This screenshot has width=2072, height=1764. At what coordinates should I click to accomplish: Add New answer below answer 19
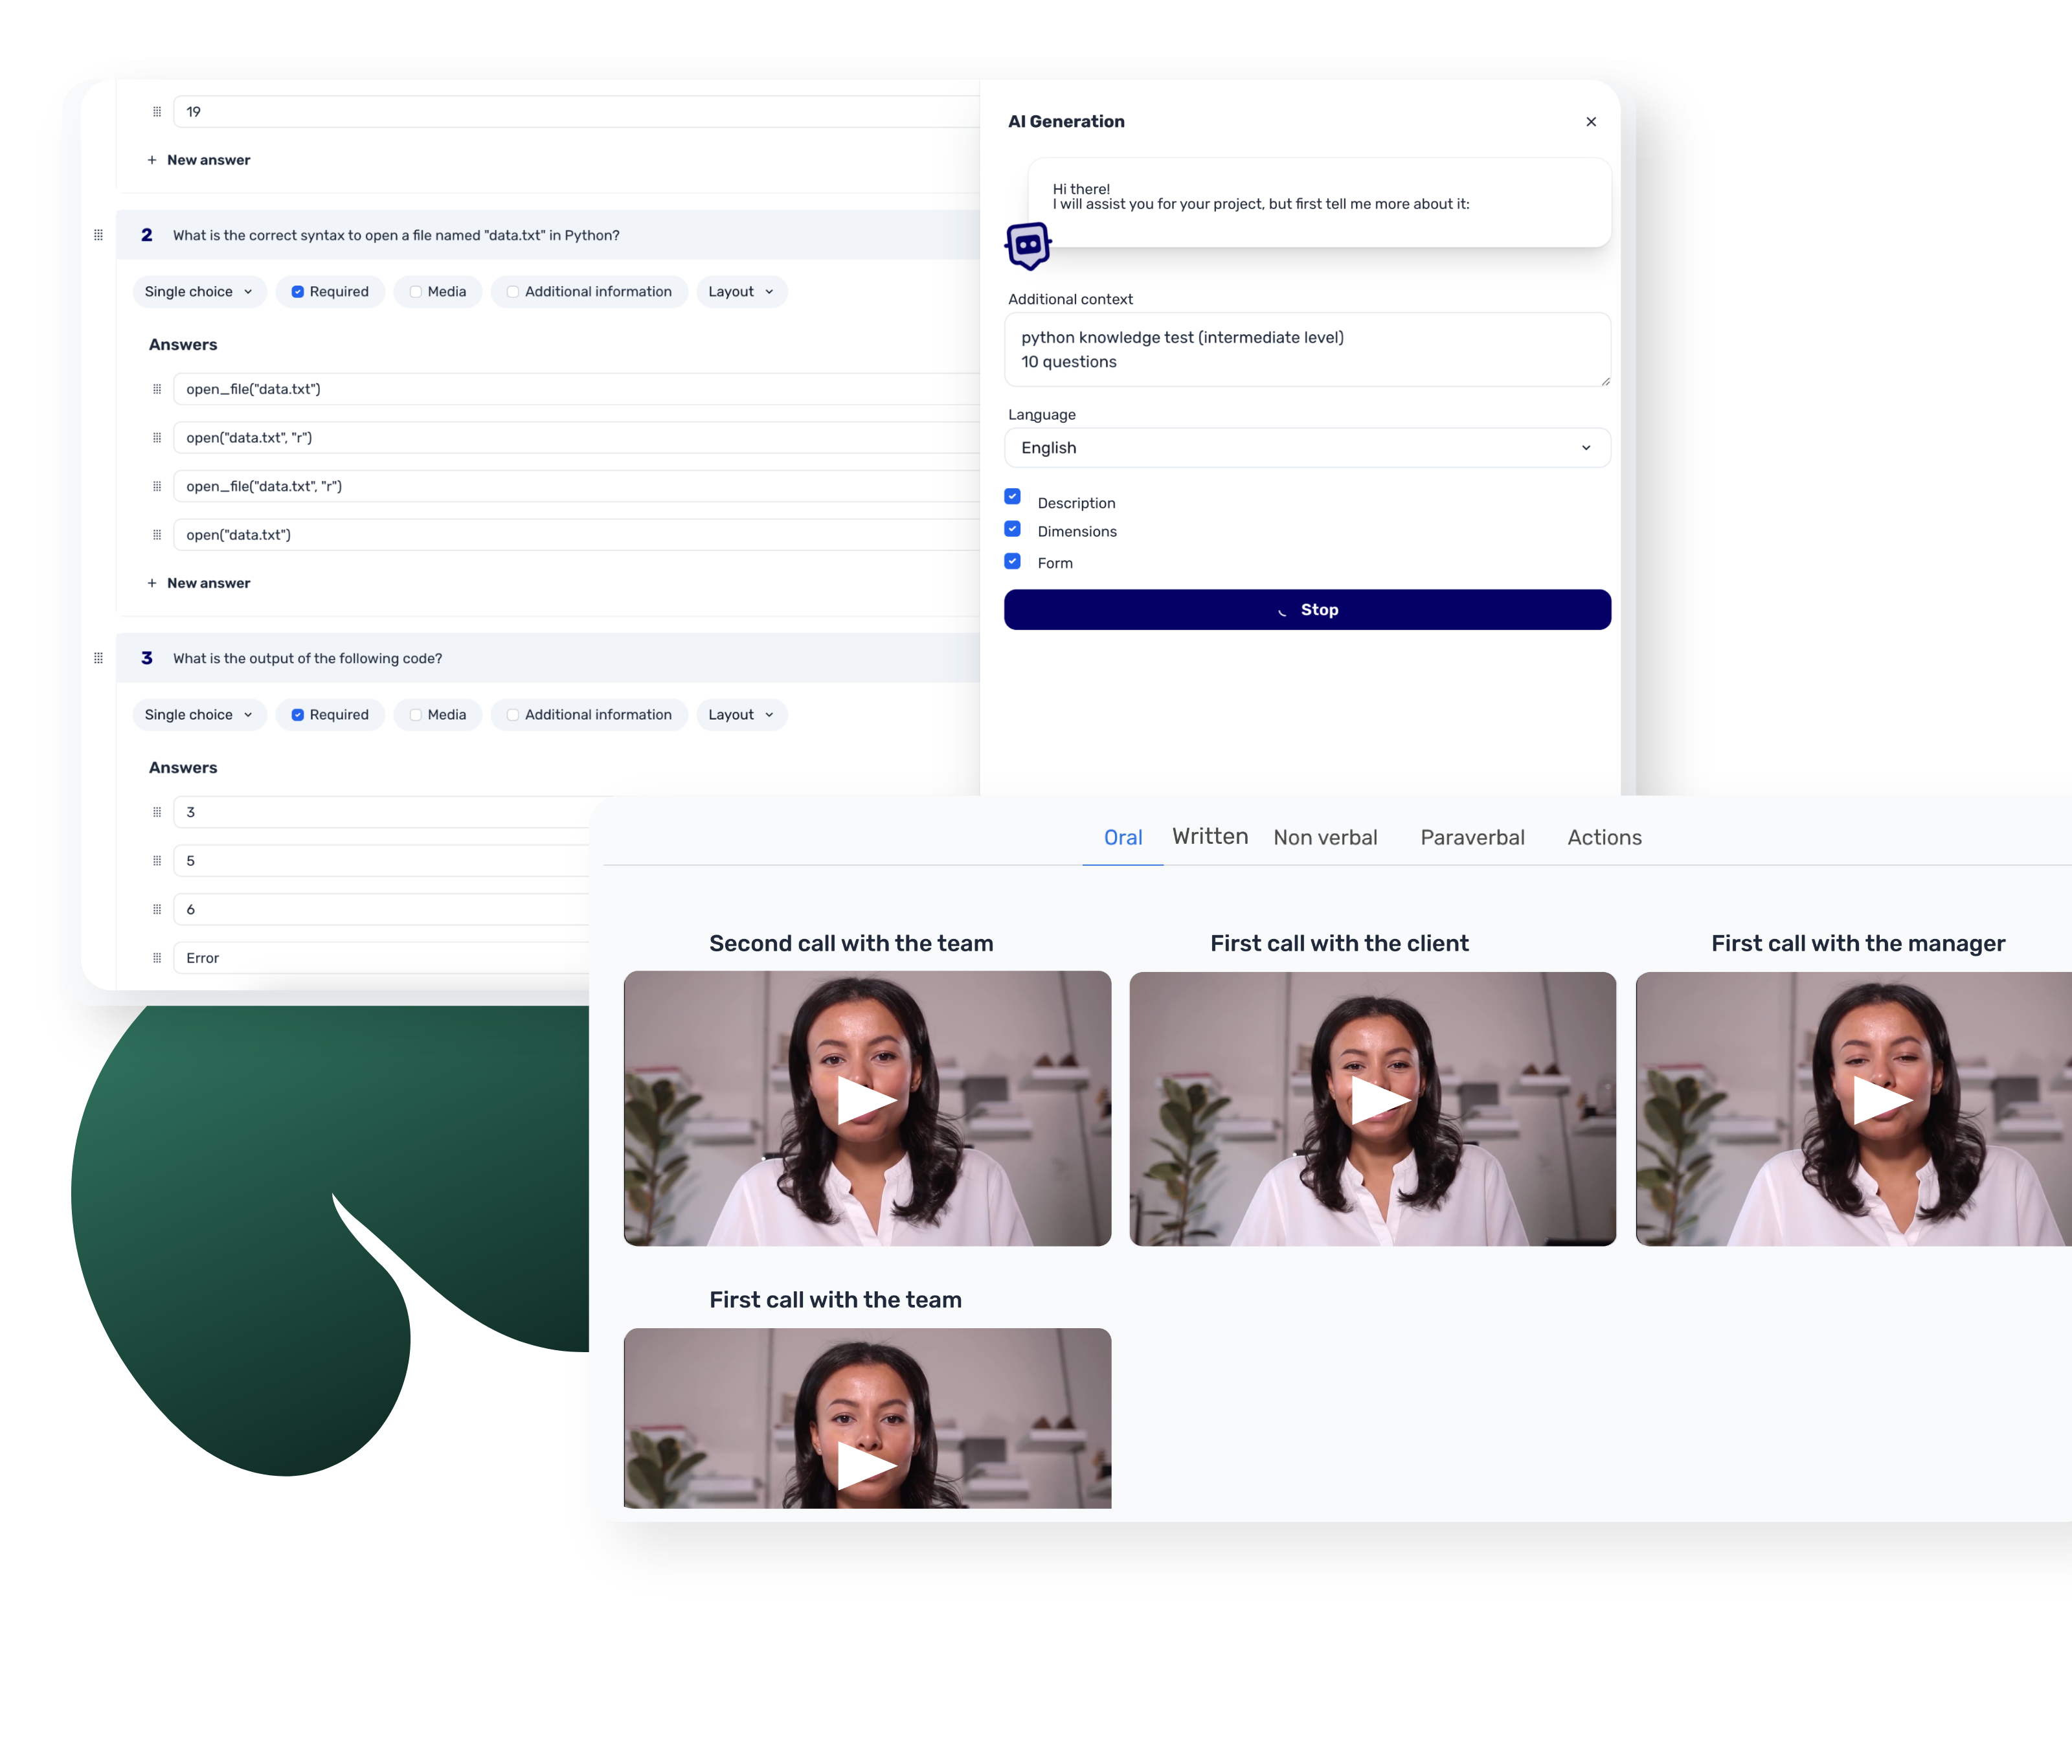pyautogui.click(x=199, y=160)
